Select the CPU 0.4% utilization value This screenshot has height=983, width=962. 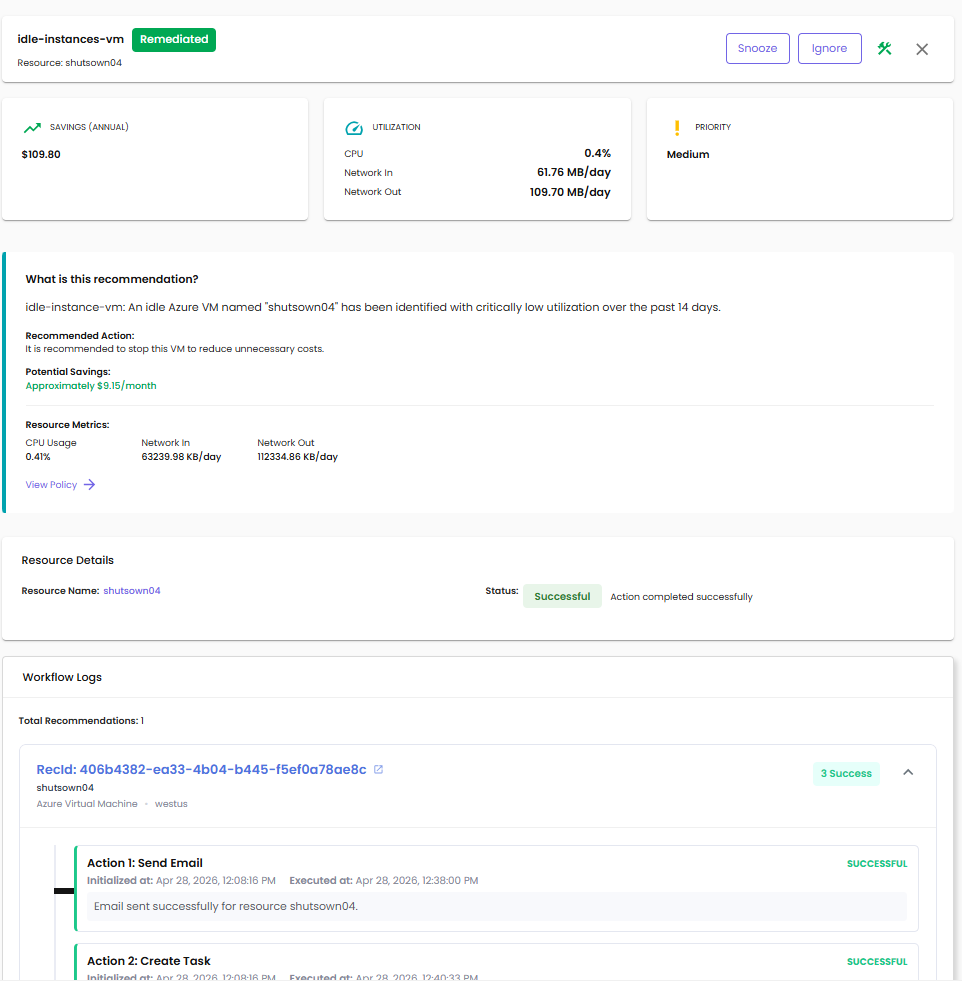click(597, 153)
